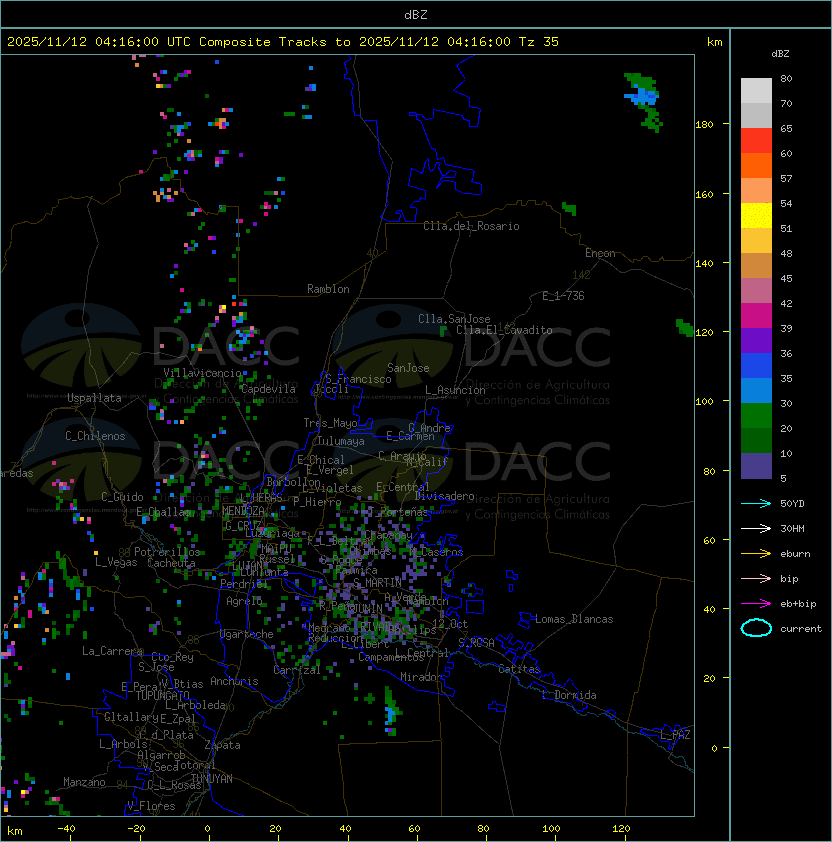Click the 'E_1-736' map label
Screen dimensions: 832x842
coord(563,296)
